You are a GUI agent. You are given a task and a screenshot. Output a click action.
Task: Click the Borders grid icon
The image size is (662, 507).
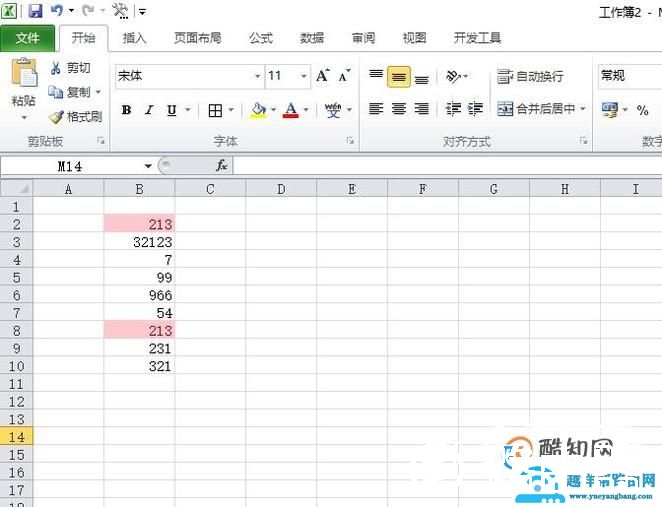click(215, 111)
